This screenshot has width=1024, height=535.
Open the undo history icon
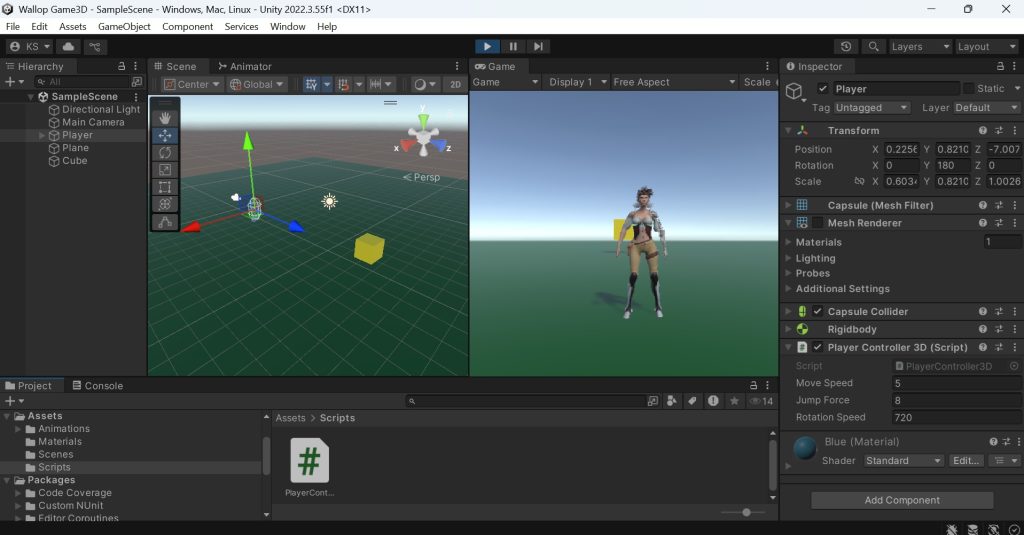(846, 46)
